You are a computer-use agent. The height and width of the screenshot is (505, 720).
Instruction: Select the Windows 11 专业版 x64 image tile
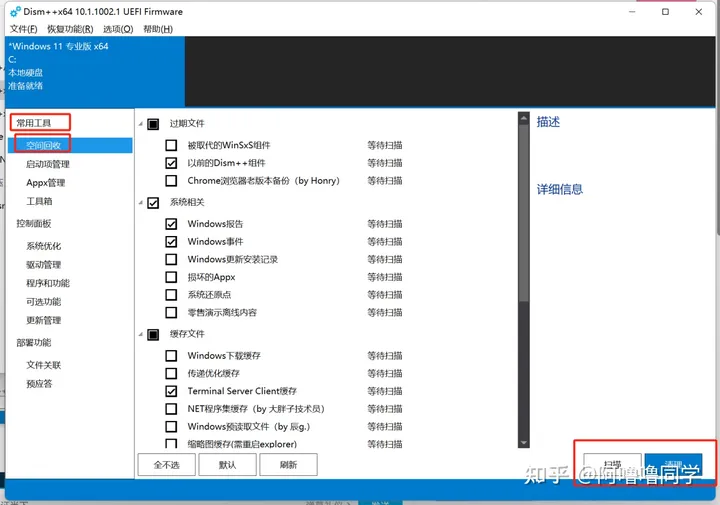[95, 72]
